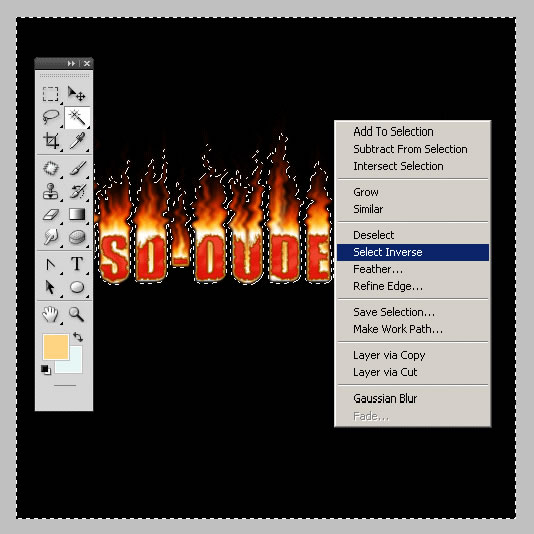Select the Gradient tool
Screen dimensions: 534x534
click(x=77, y=214)
